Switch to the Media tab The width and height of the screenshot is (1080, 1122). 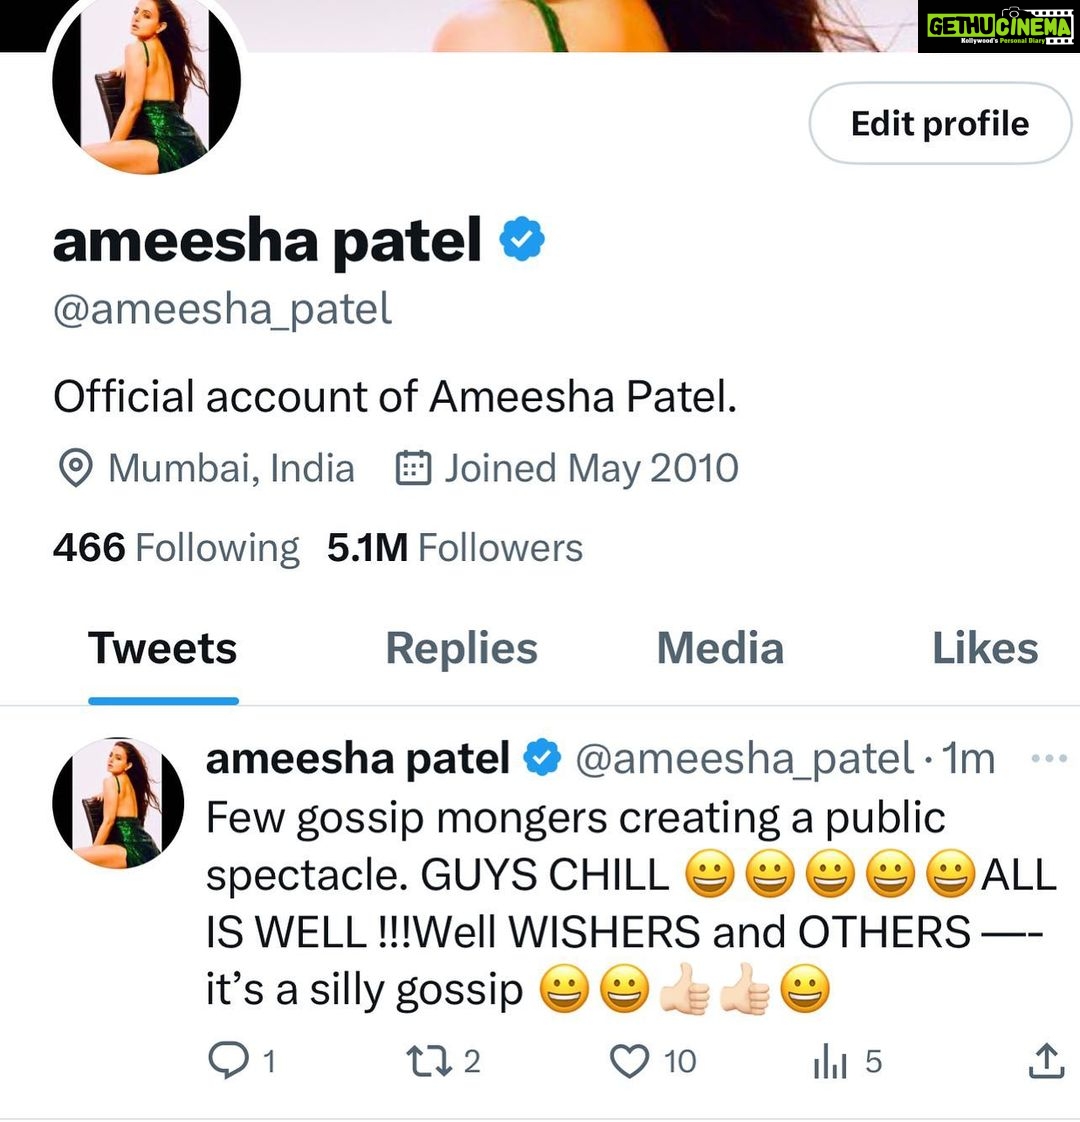click(x=720, y=648)
